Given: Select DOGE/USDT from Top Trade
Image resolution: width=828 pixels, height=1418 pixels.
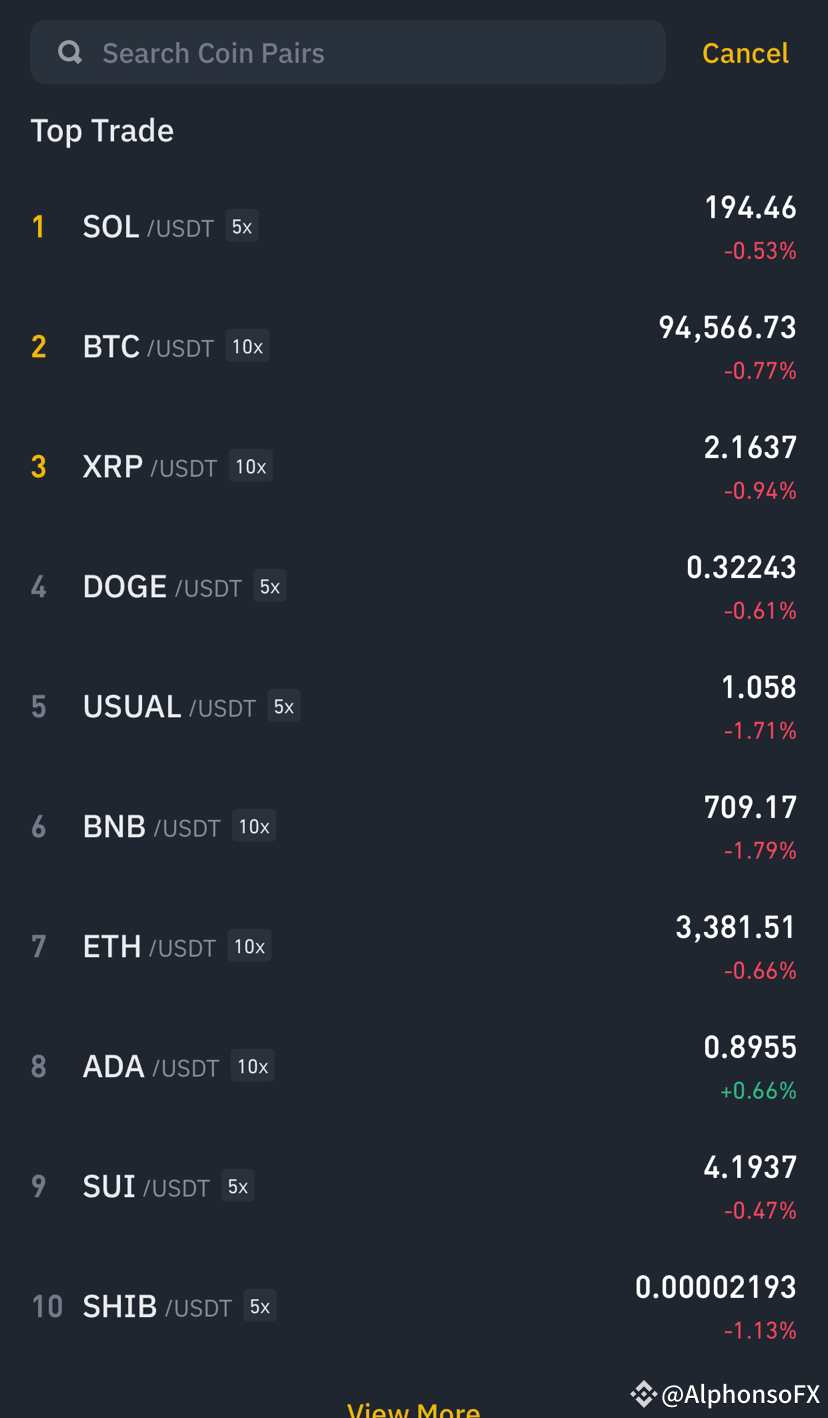Looking at the screenshot, I should pos(414,587).
